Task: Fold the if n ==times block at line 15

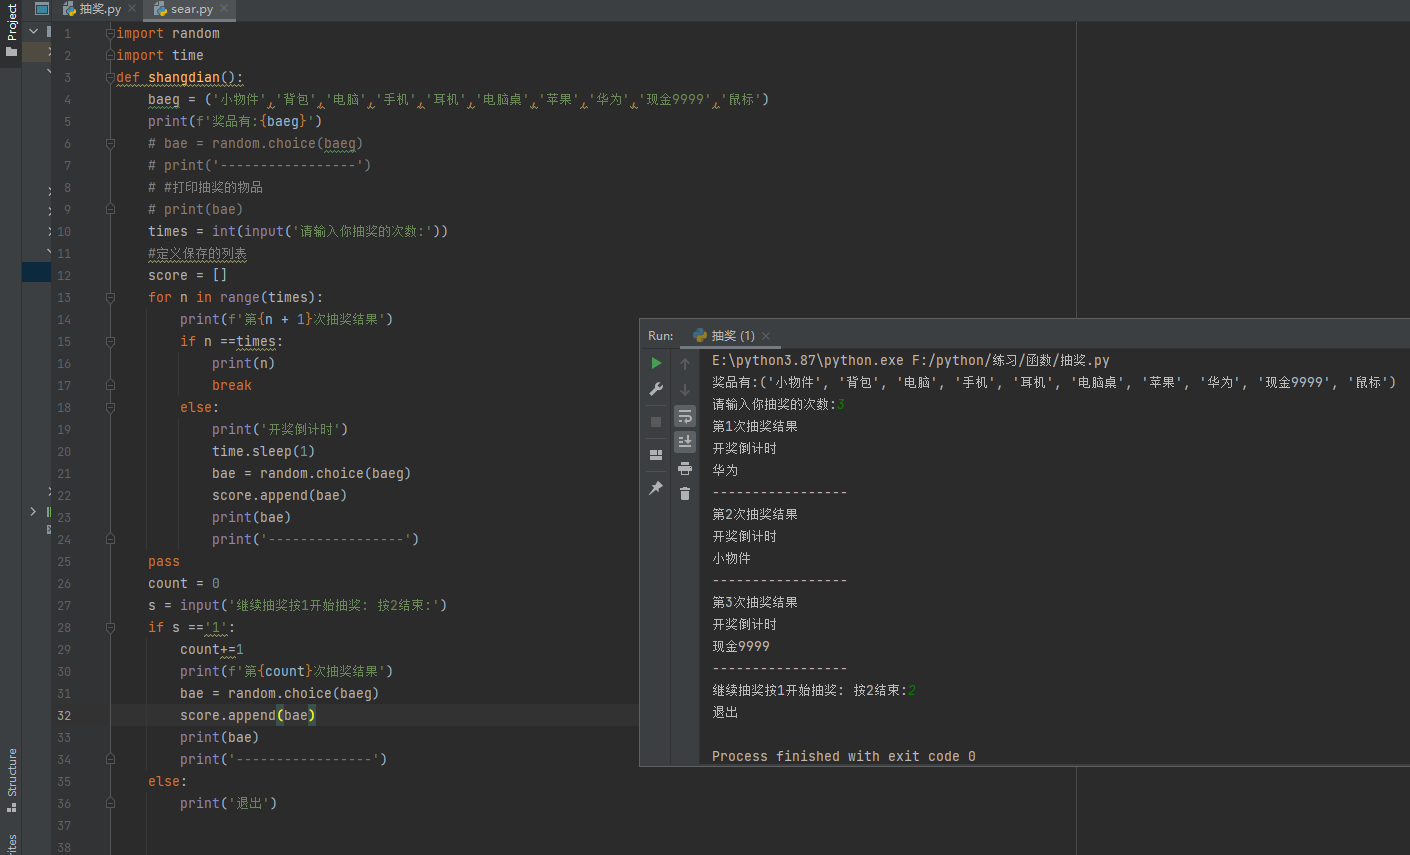Action: [x=110, y=341]
